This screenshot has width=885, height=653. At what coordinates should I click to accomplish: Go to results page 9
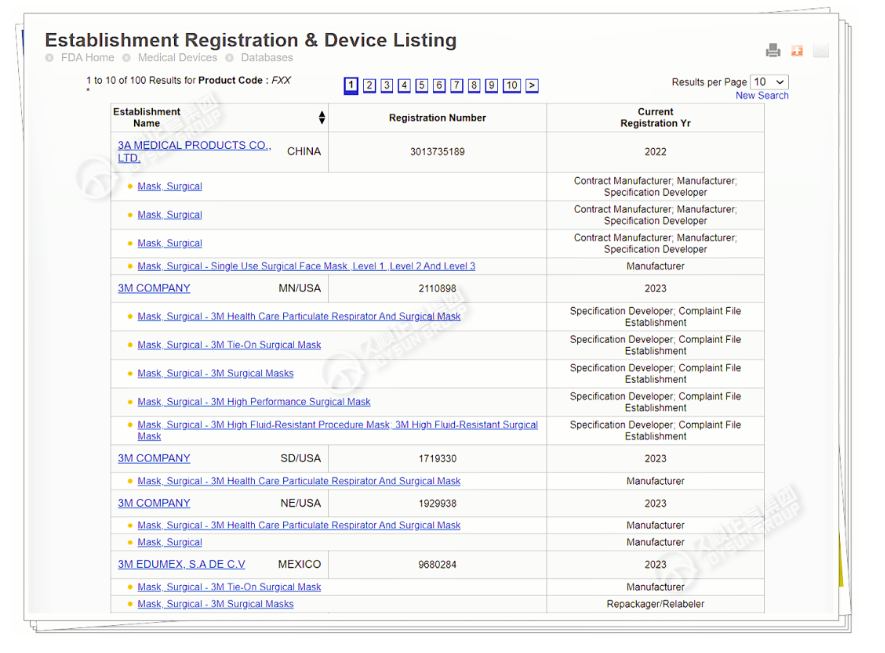pyautogui.click(x=492, y=85)
